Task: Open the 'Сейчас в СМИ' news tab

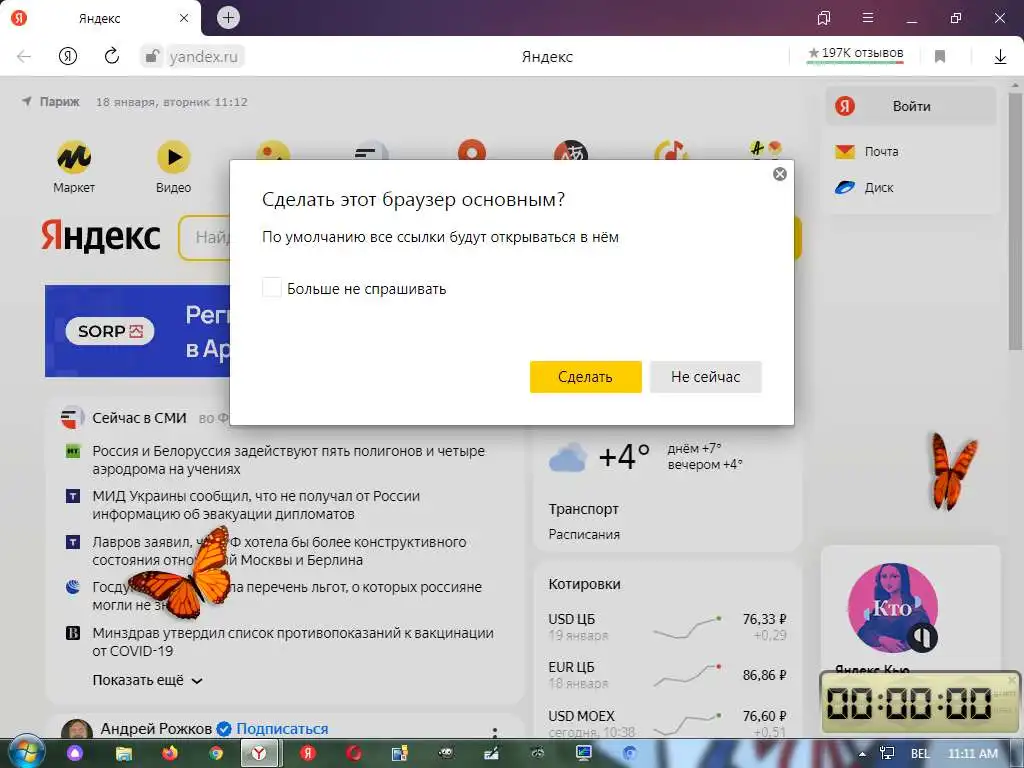Action: 139,418
